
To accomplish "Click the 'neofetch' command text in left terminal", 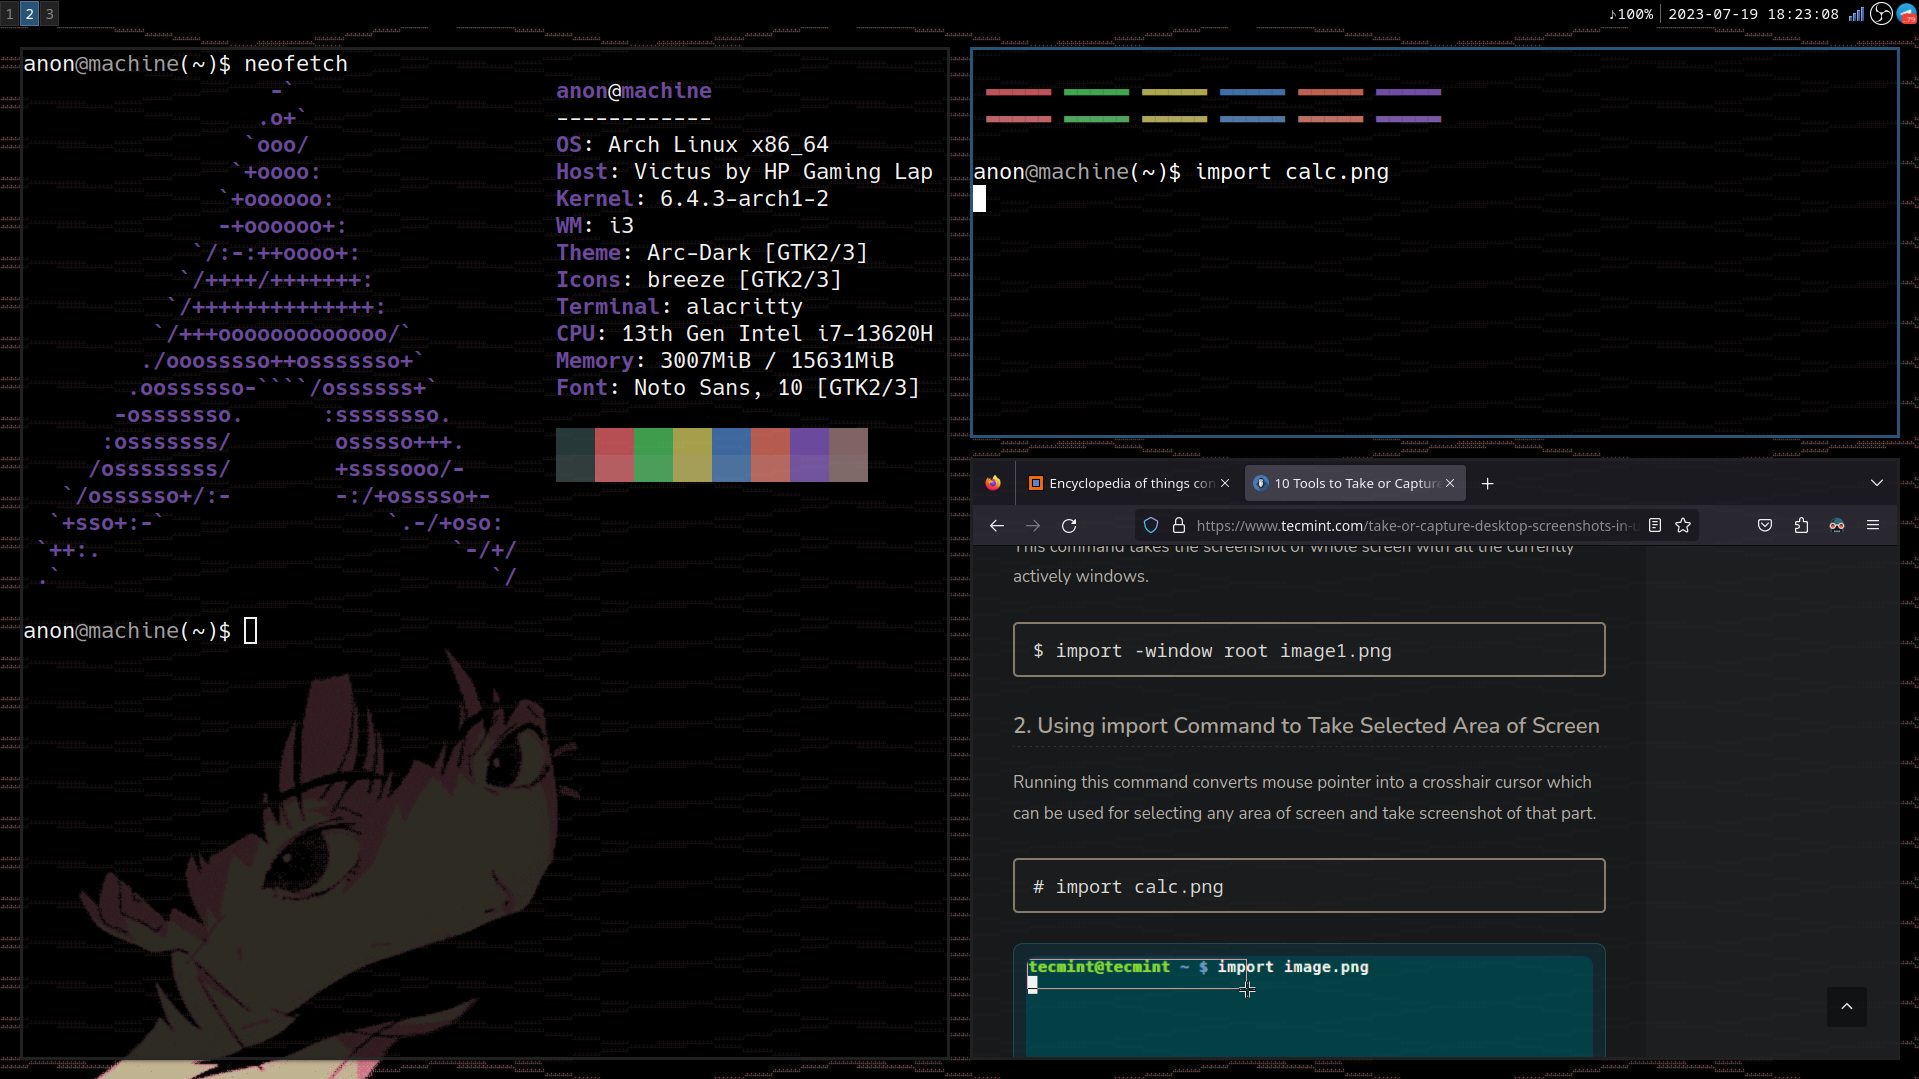I will click(296, 64).
